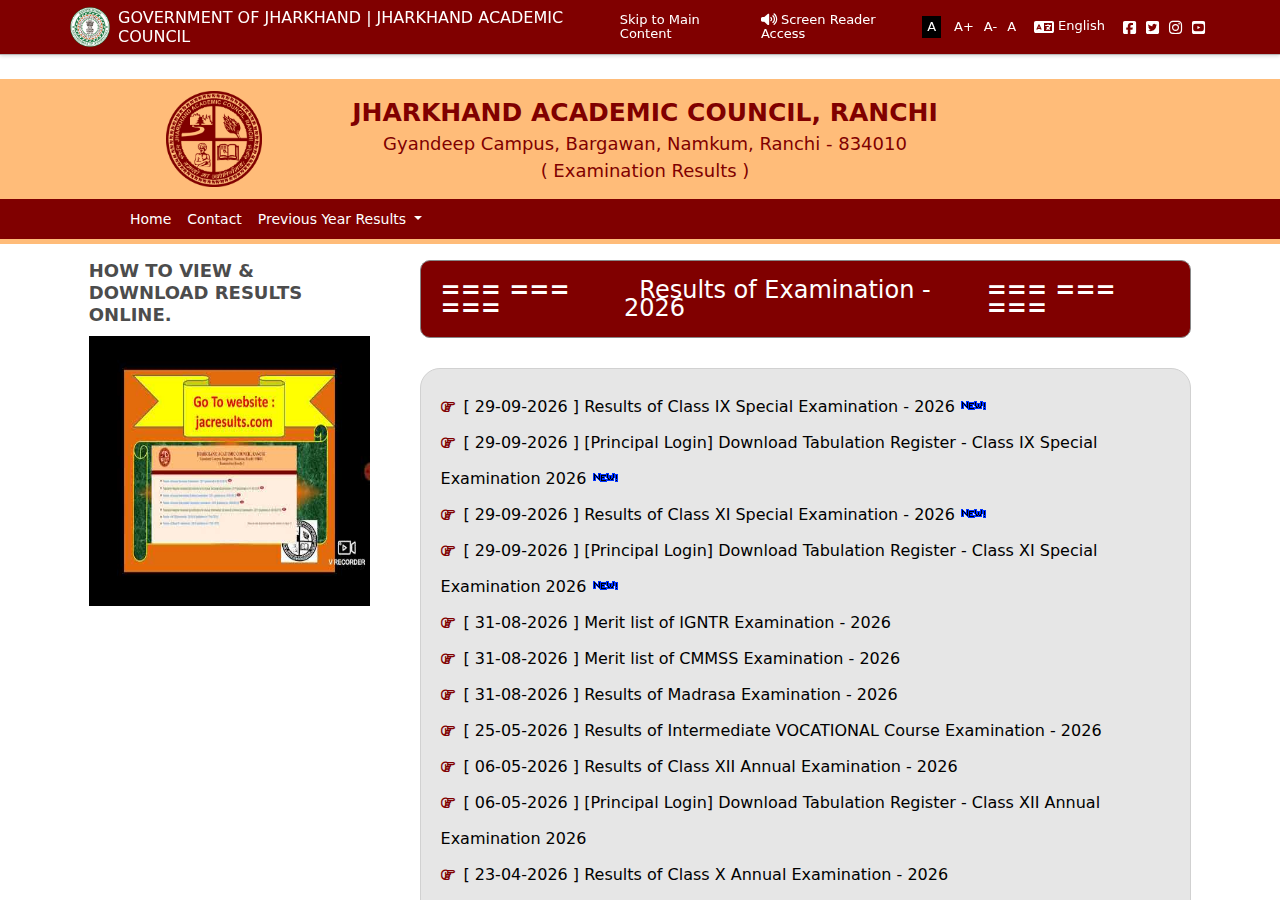Click GOVERNMENT OF JHARKHAND header text
Image resolution: width=1280 pixels, height=900 pixels.
pos(340,27)
